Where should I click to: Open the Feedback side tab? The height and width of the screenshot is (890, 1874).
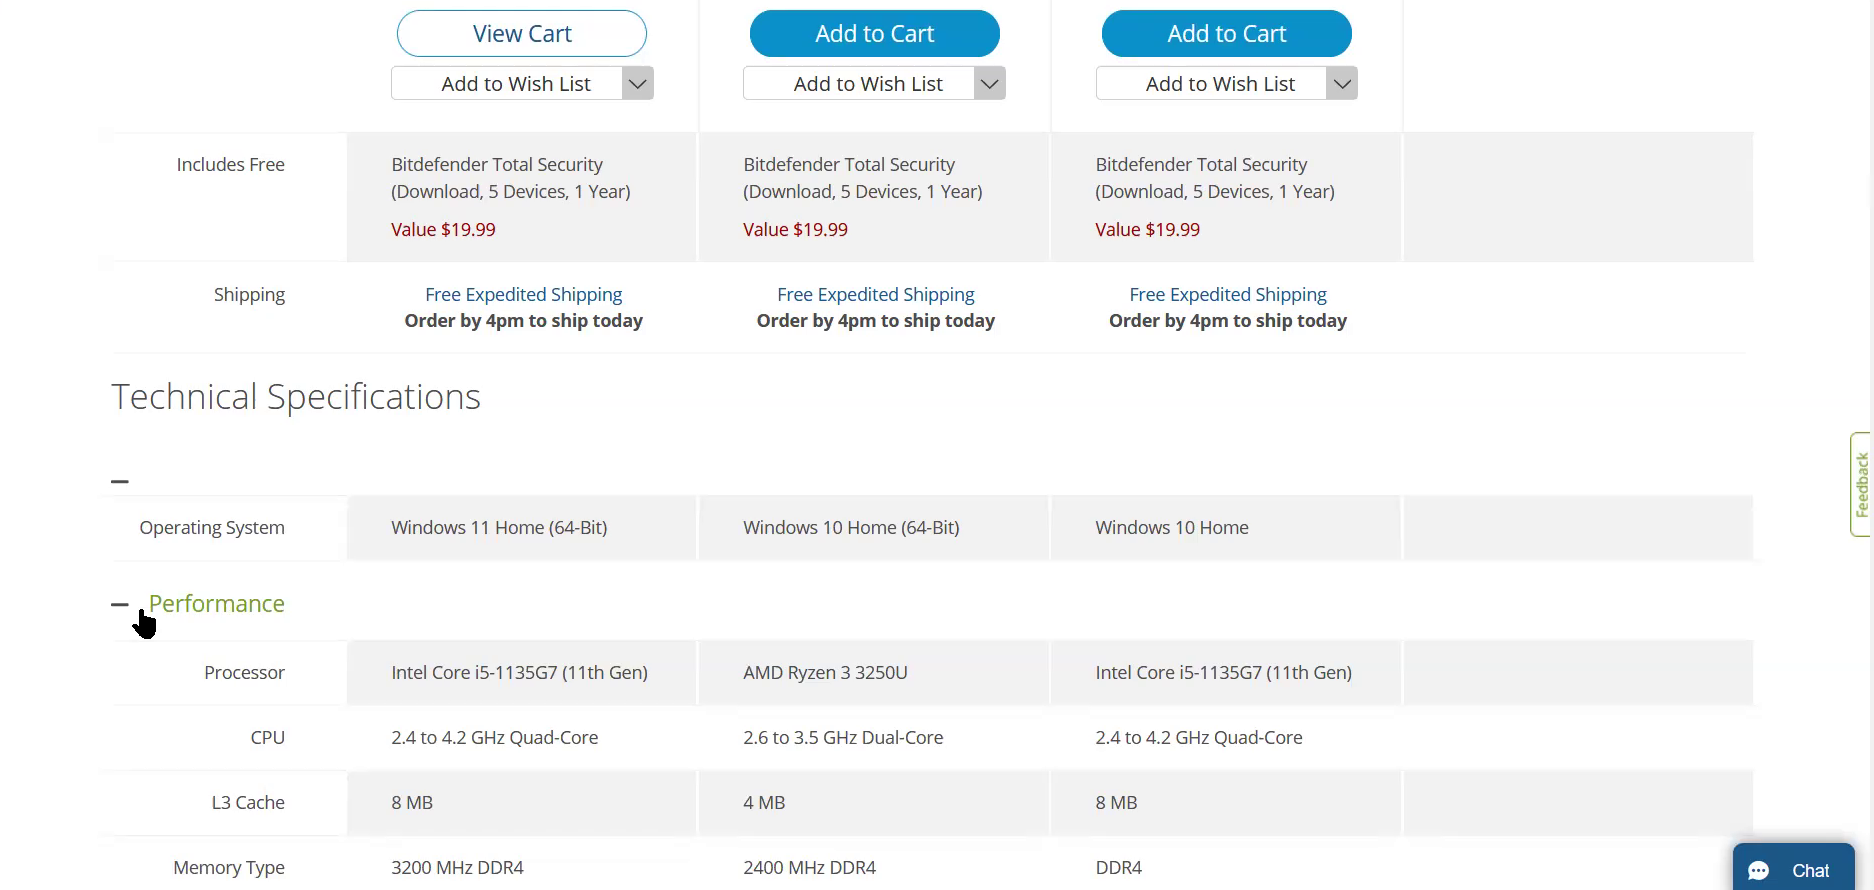click(1861, 485)
